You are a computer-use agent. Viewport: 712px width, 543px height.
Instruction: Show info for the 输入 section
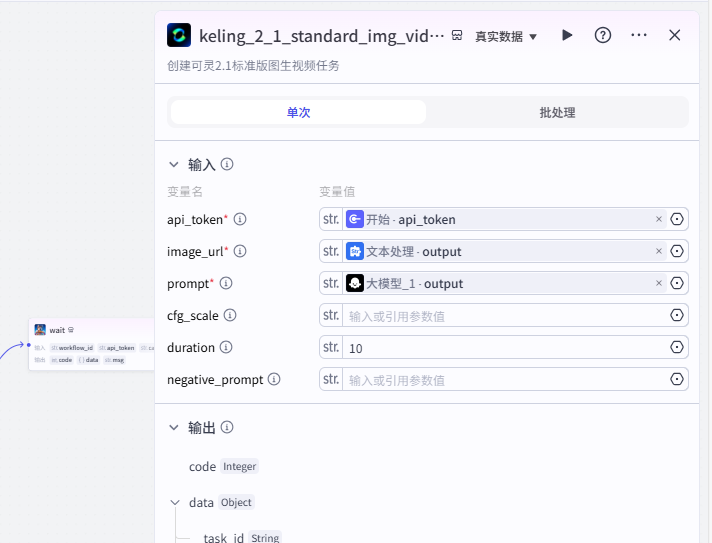tap(227, 164)
